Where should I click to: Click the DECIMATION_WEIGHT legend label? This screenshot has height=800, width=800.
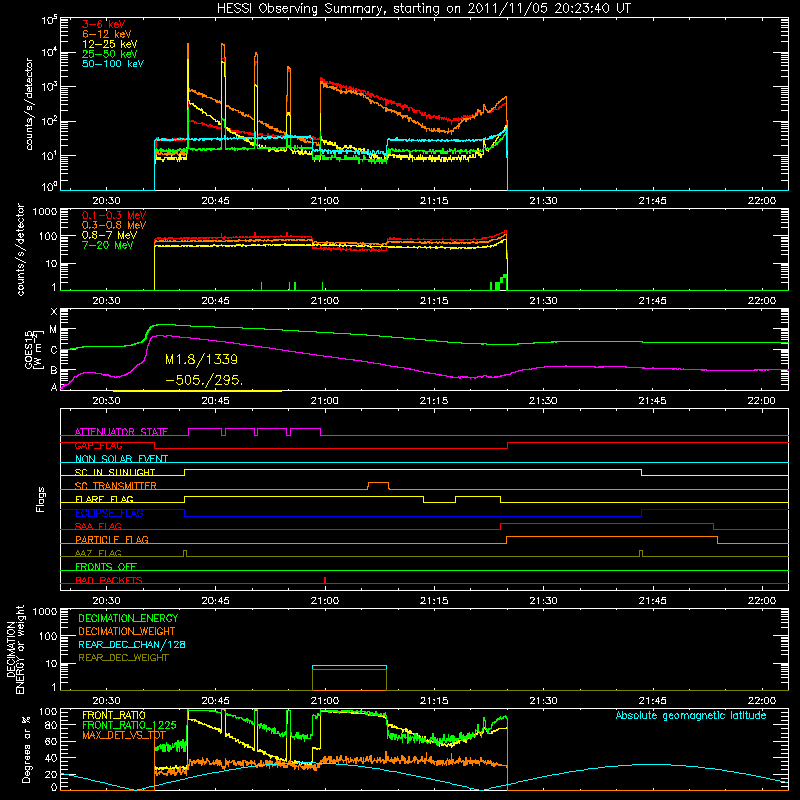pyautogui.click(x=127, y=631)
